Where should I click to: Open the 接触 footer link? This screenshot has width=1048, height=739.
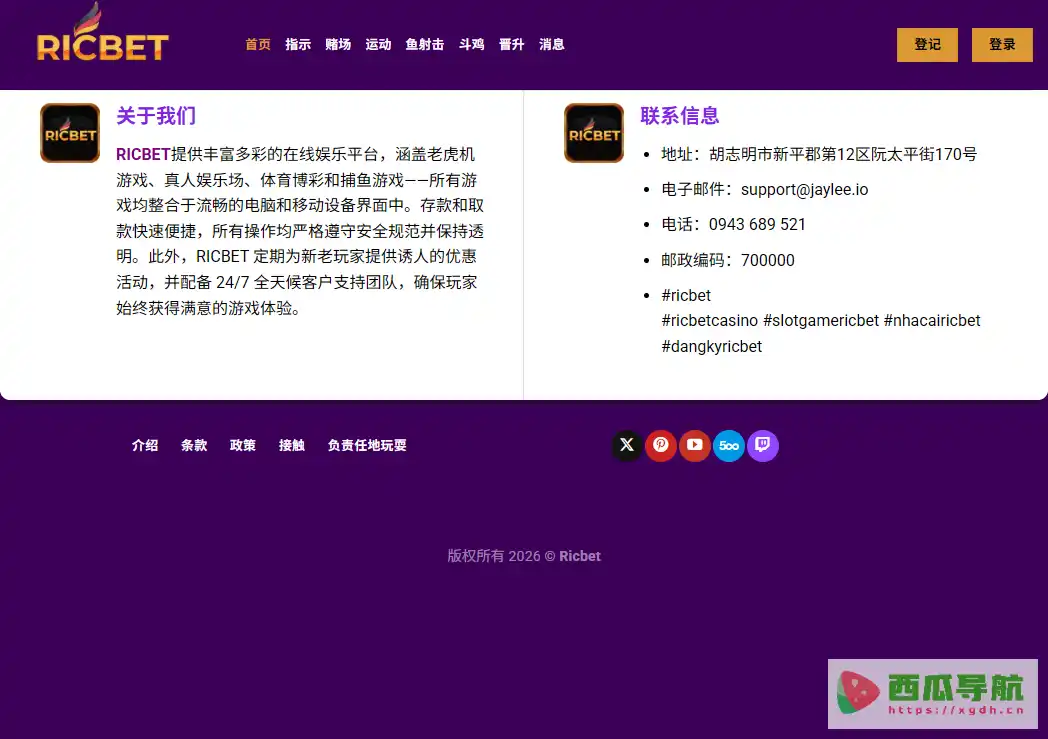[291, 446]
